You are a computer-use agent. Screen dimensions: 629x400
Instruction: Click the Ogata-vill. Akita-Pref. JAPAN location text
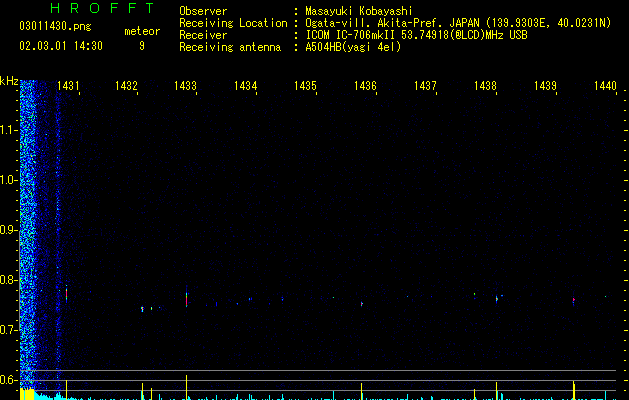pos(458,23)
